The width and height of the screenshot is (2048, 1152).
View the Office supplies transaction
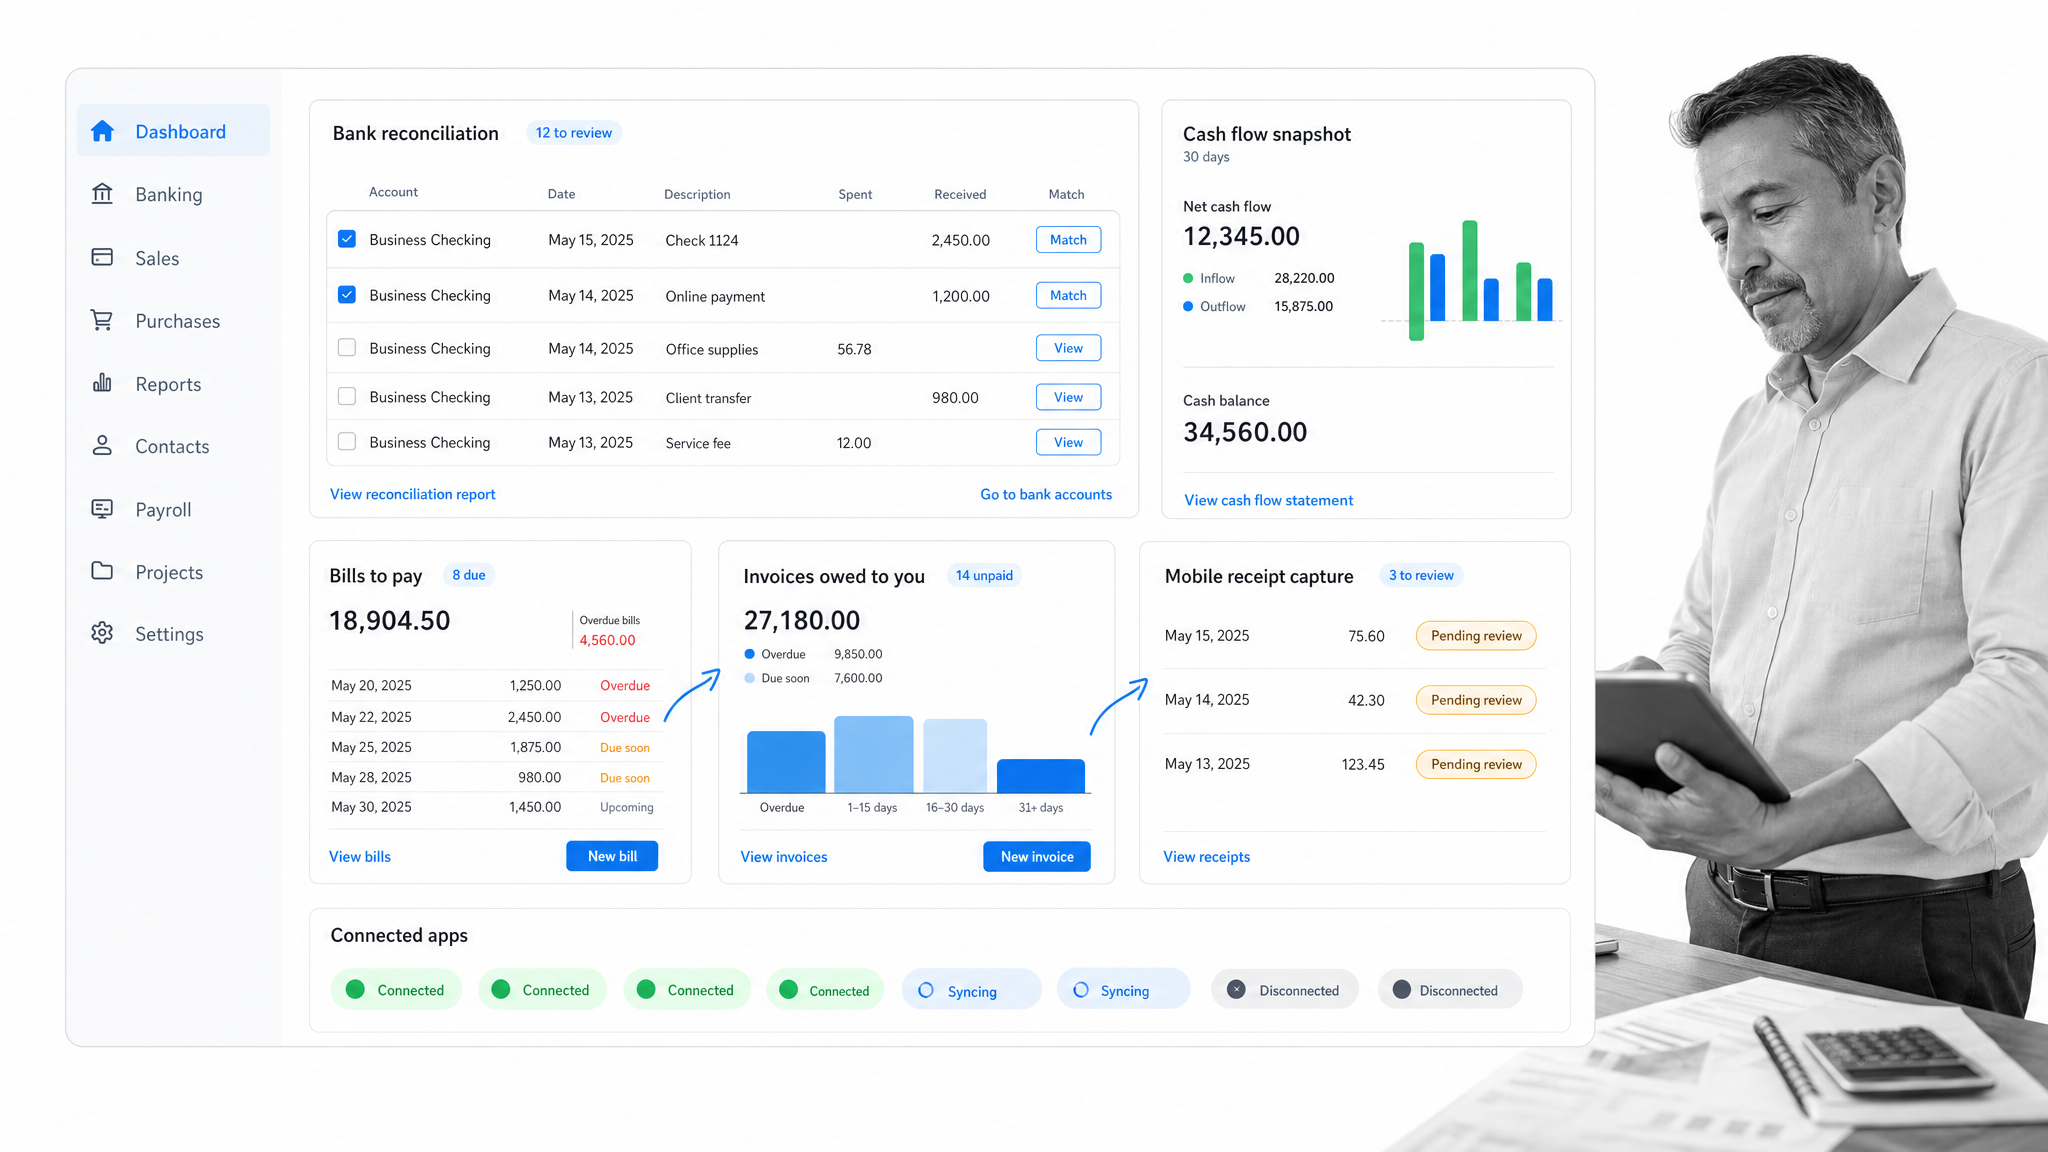click(x=1068, y=348)
